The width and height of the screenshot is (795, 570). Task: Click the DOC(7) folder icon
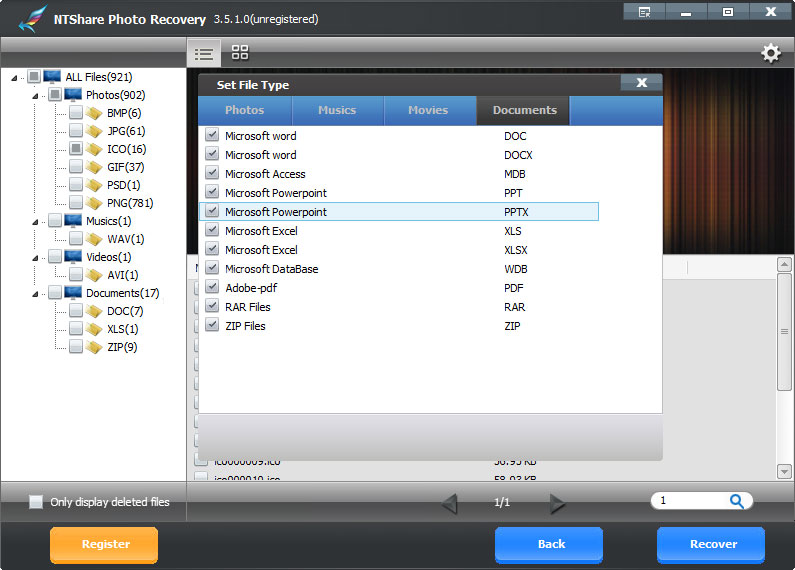[x=94, y=311]
